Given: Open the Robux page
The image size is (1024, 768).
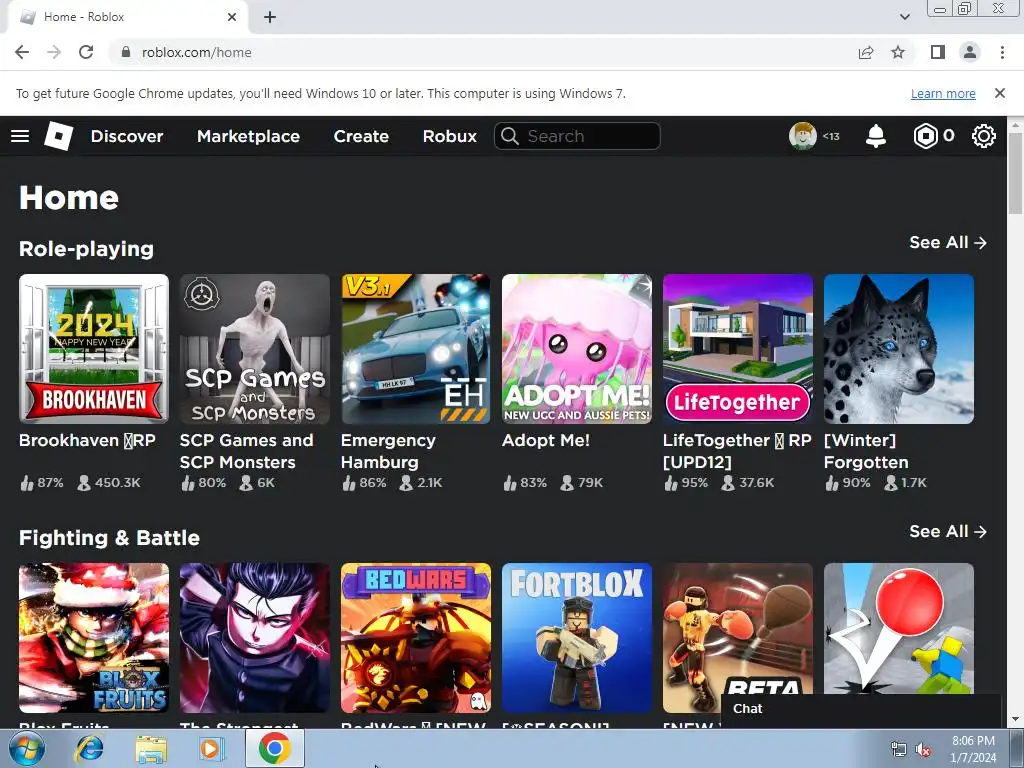Looking at the screenshot, I should pyautogui.click(x=449, y=136).
